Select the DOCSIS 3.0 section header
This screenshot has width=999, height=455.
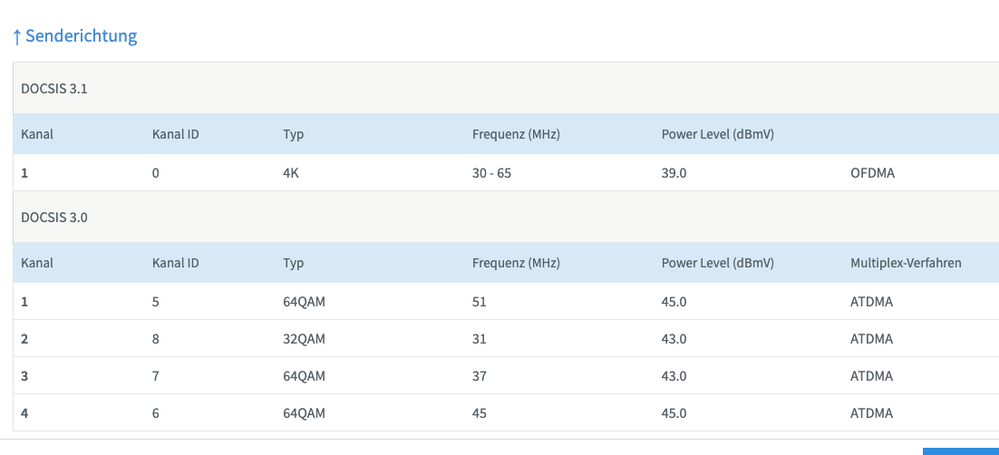click(x=56, y=217)
